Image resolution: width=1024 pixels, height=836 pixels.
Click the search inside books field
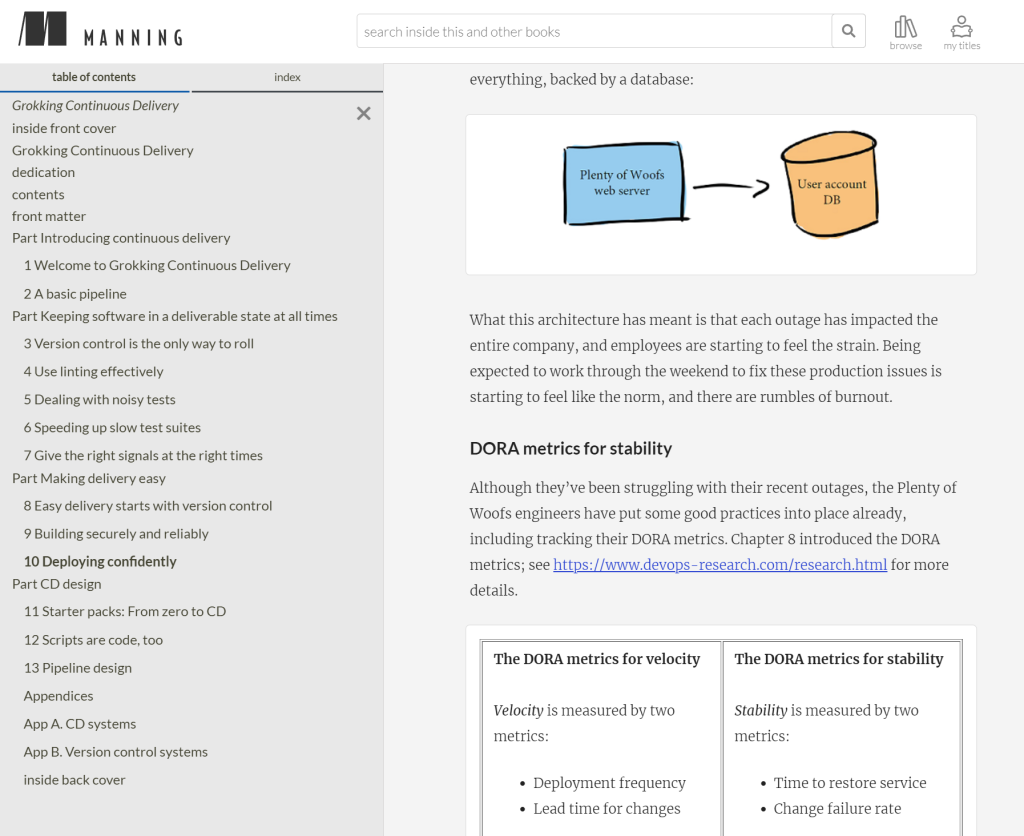594,31
